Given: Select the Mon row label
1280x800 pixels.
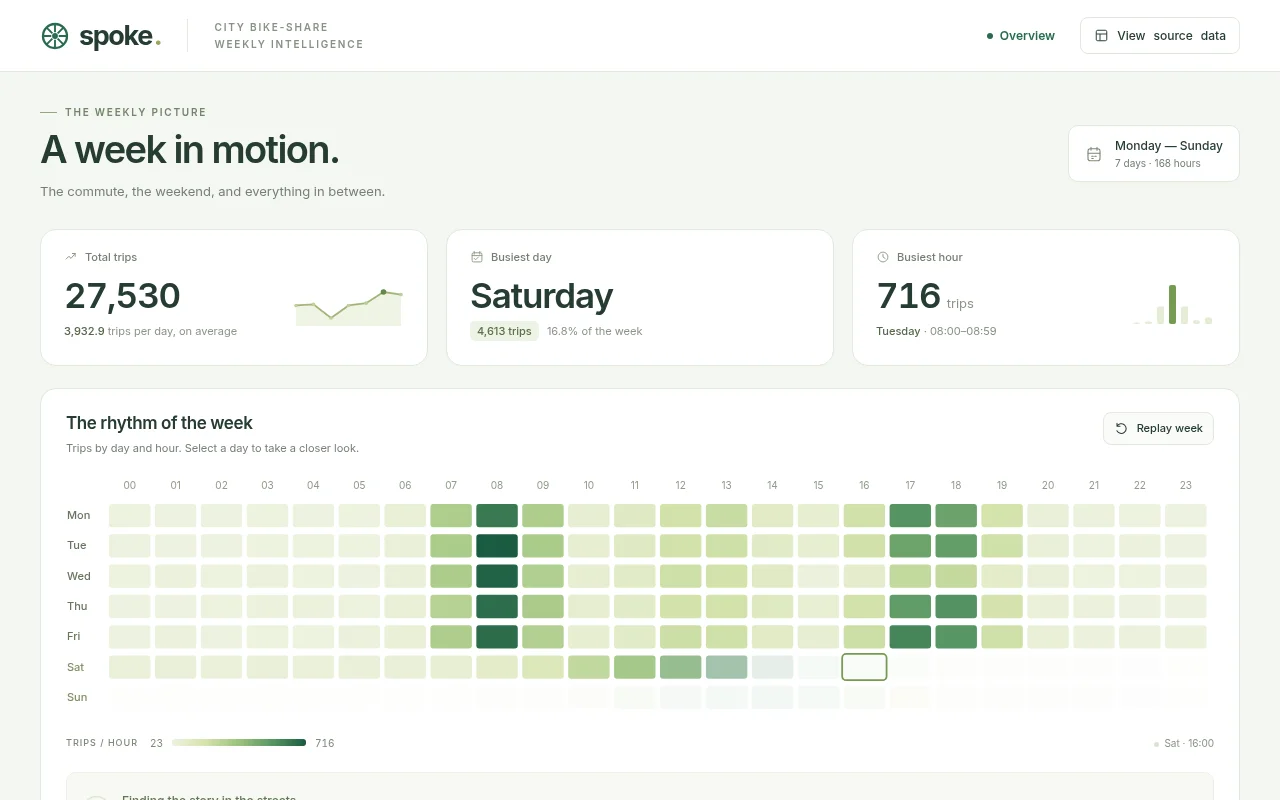Looking at the screenshot, I should [78, 515].
